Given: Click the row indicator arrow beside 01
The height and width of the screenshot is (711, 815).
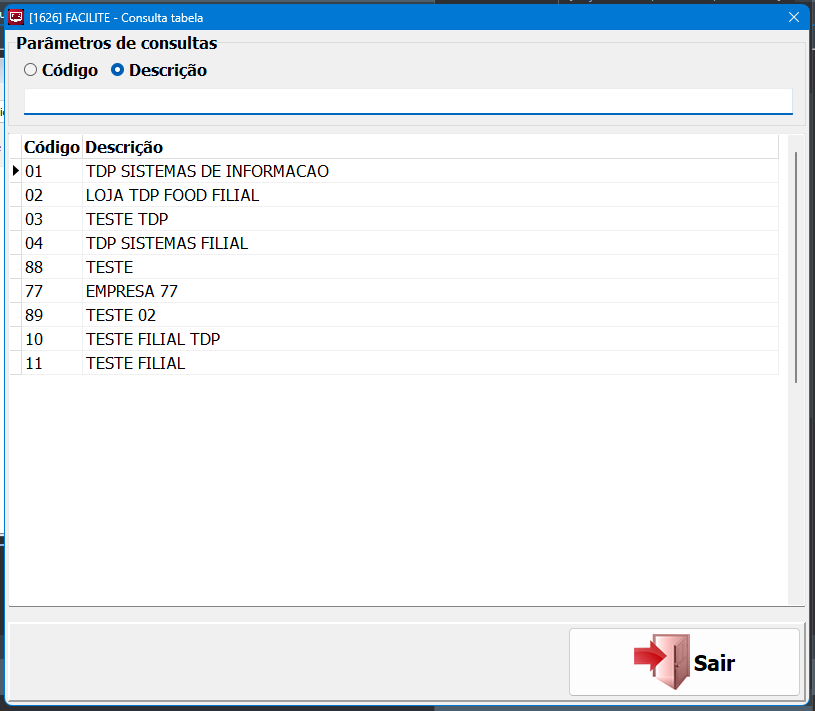Looking at the screenshot, I should click(x=16, y=170).
